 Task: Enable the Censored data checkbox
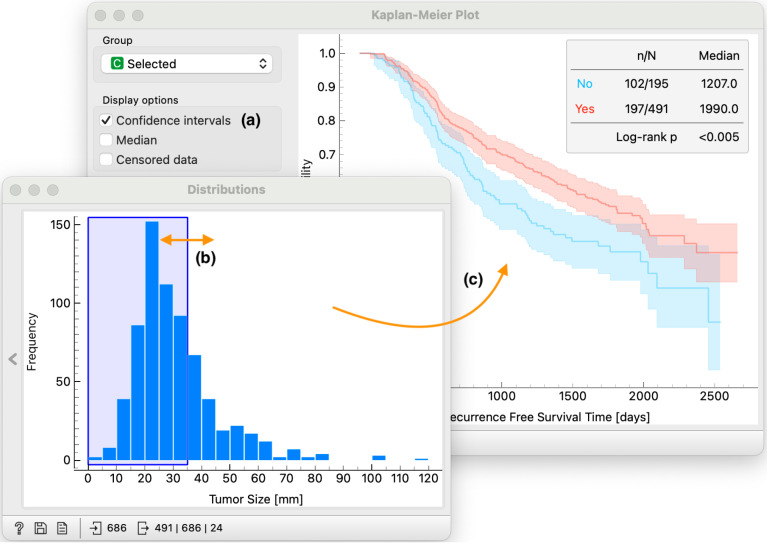[x=106, y=160]
